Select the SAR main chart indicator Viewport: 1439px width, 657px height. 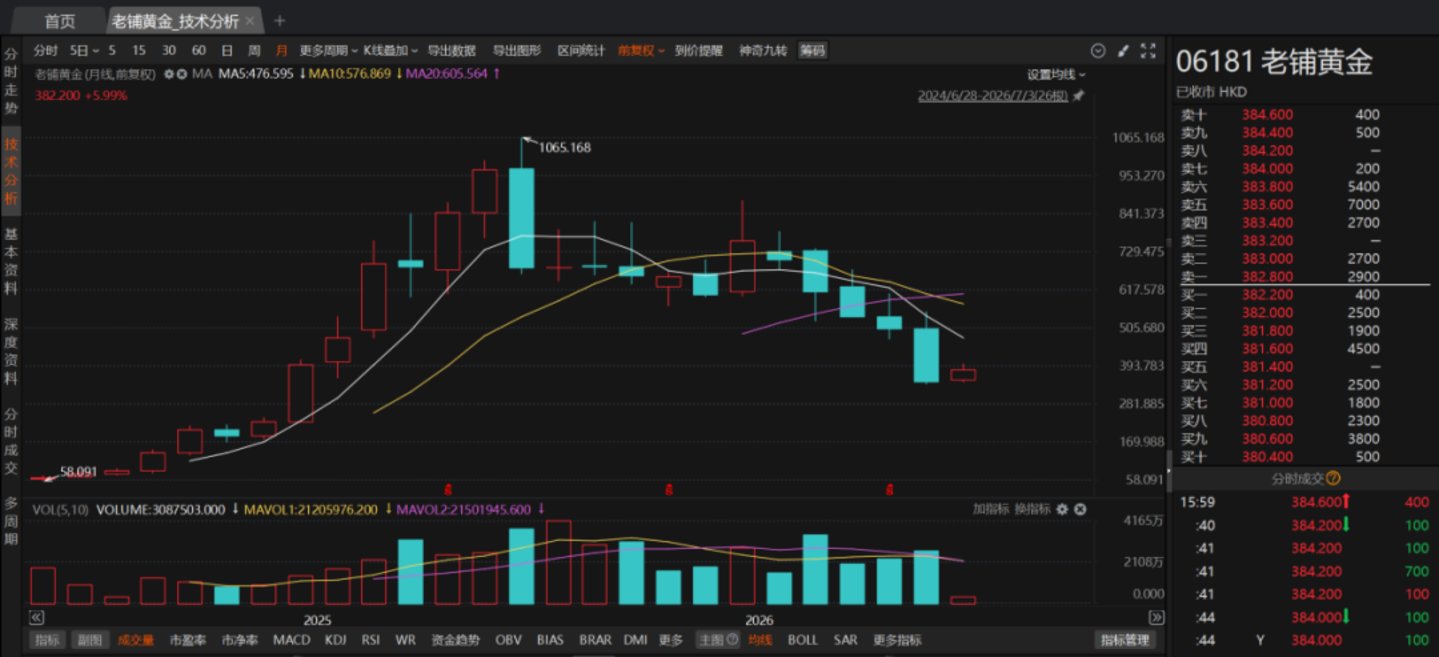[x=846, y=640]
